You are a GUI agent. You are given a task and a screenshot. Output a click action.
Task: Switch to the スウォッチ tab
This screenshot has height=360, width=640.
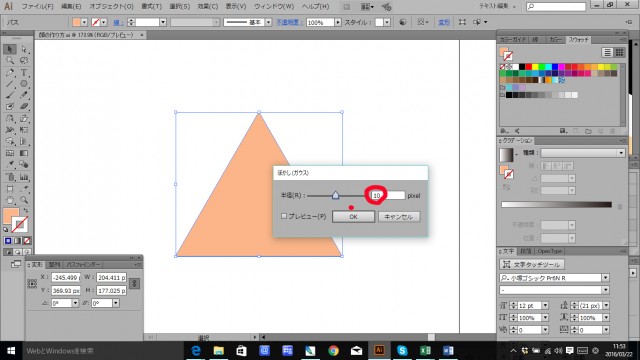pos(578,40)
